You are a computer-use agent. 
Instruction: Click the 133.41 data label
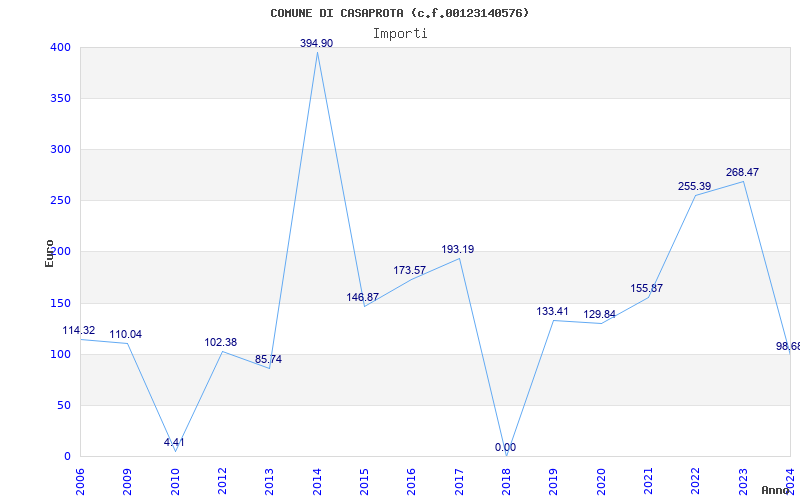point(552,311)
